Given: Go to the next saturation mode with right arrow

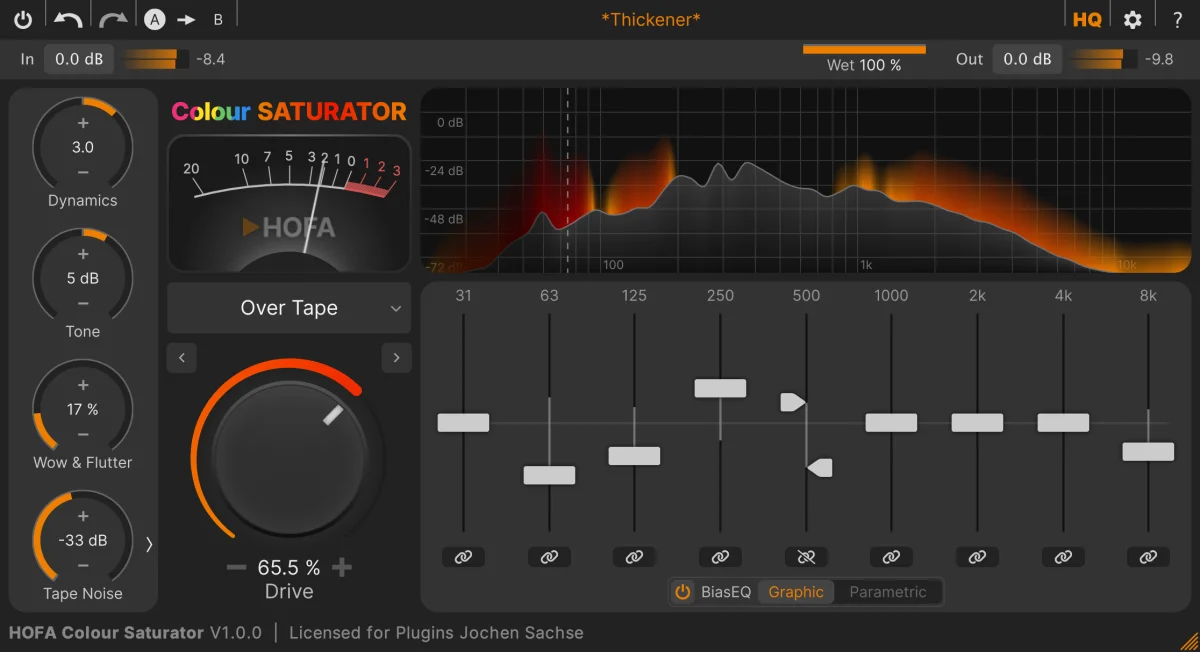Looking at the screenshot, I should (x=396, y=357).
